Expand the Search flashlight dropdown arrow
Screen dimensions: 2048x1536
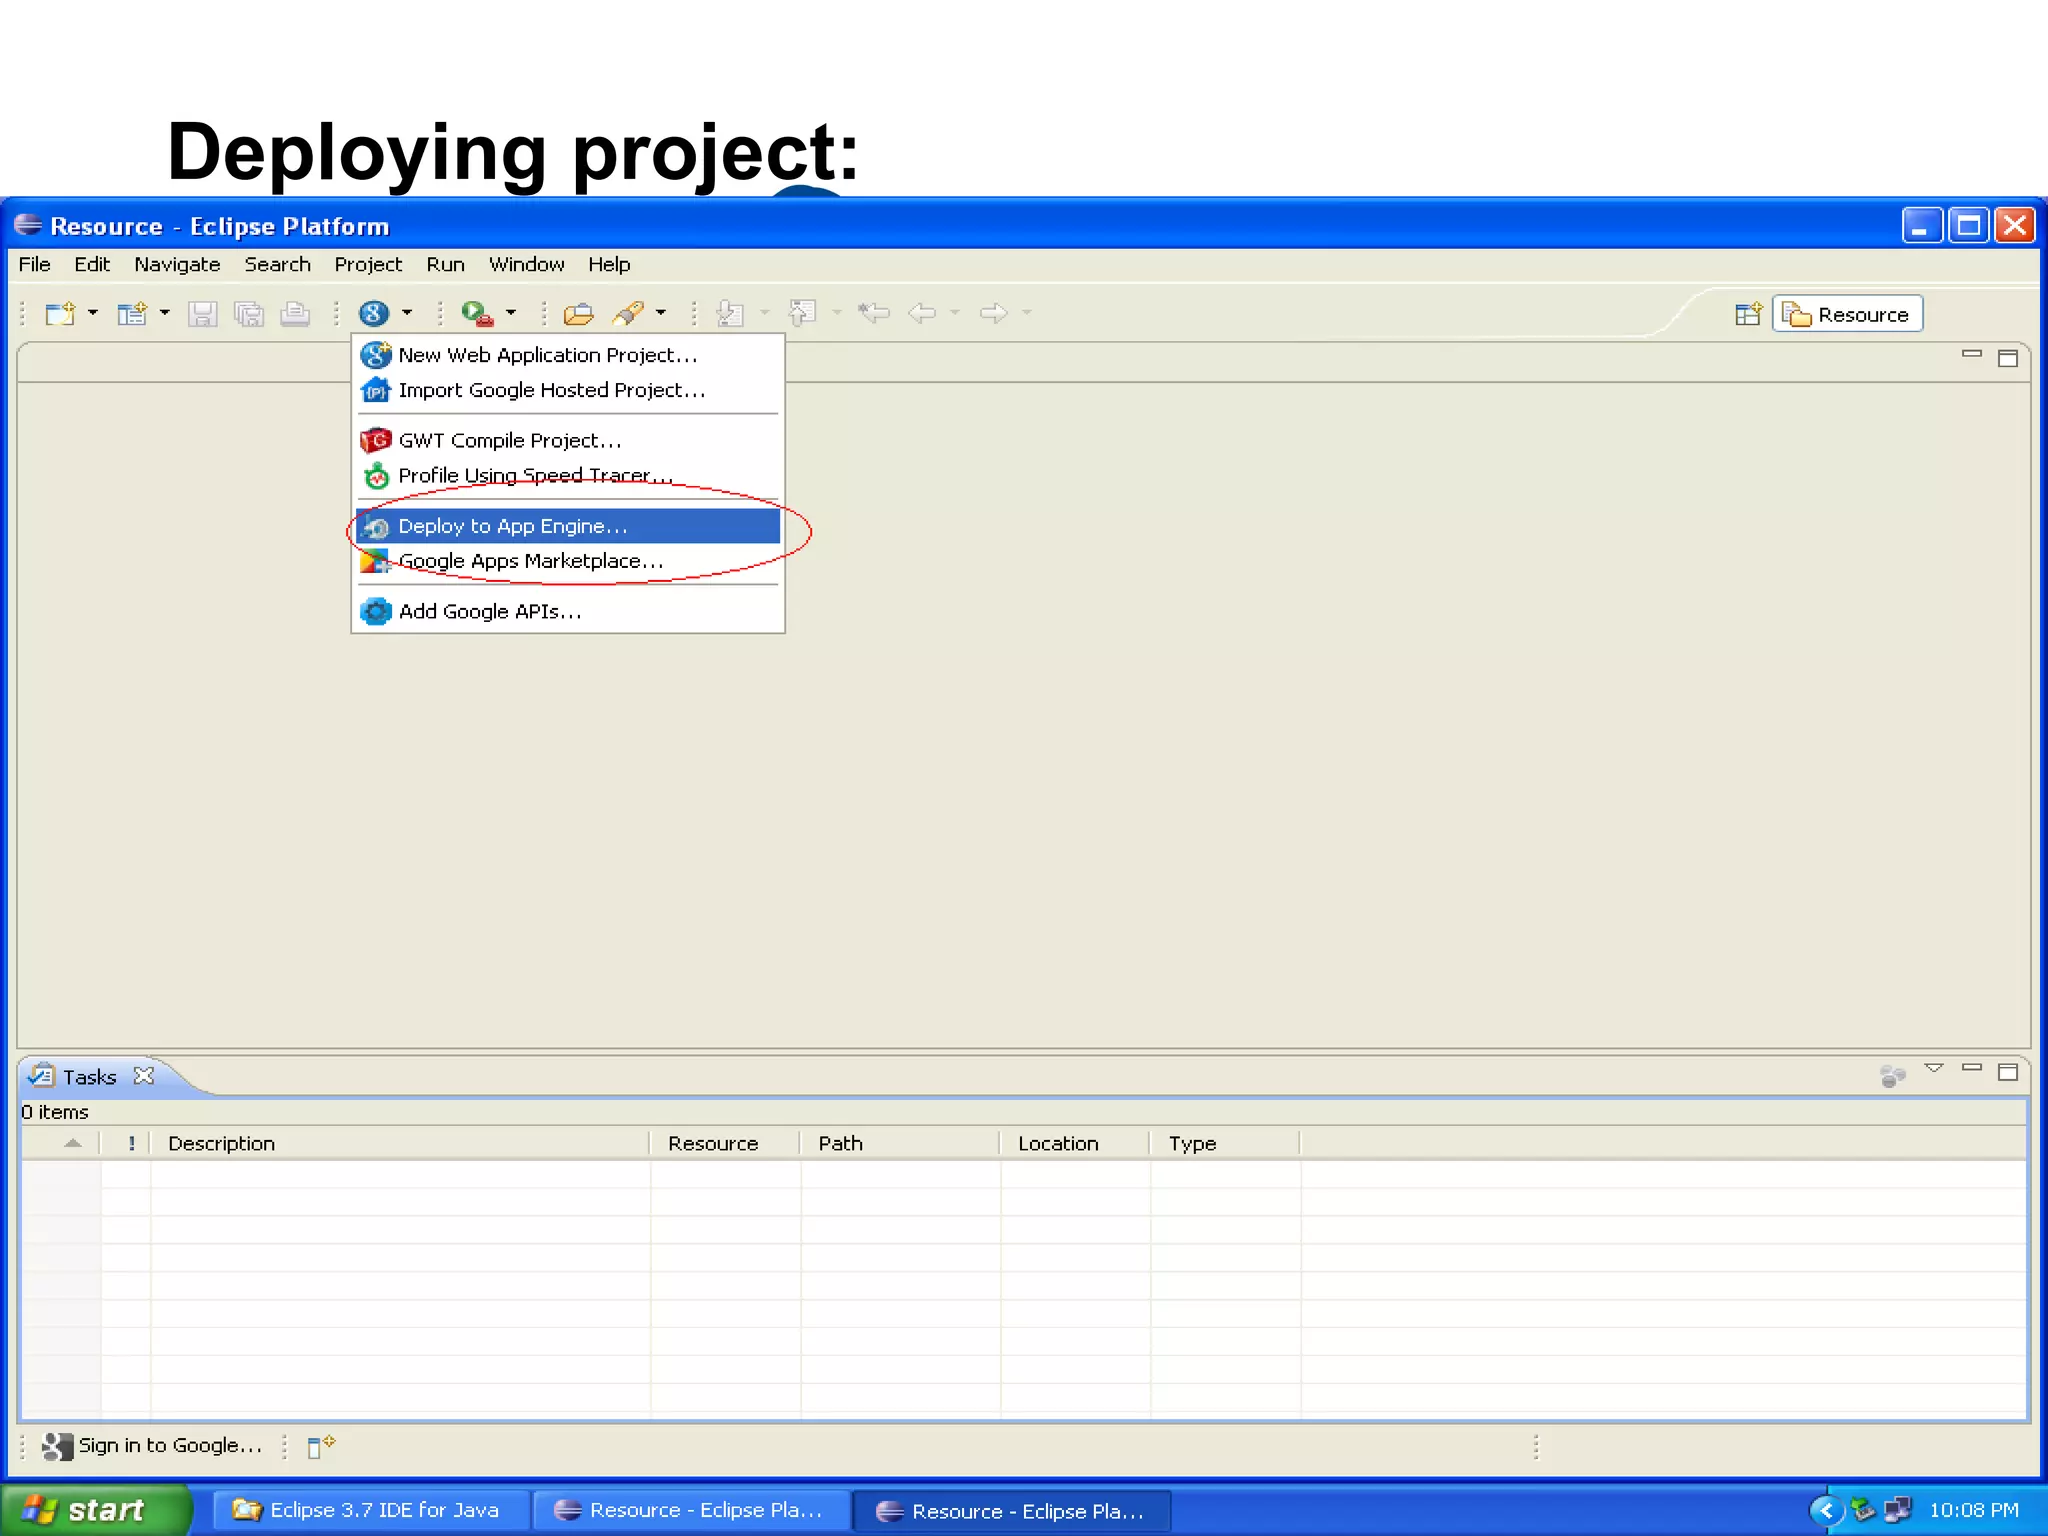coord(661,313)
